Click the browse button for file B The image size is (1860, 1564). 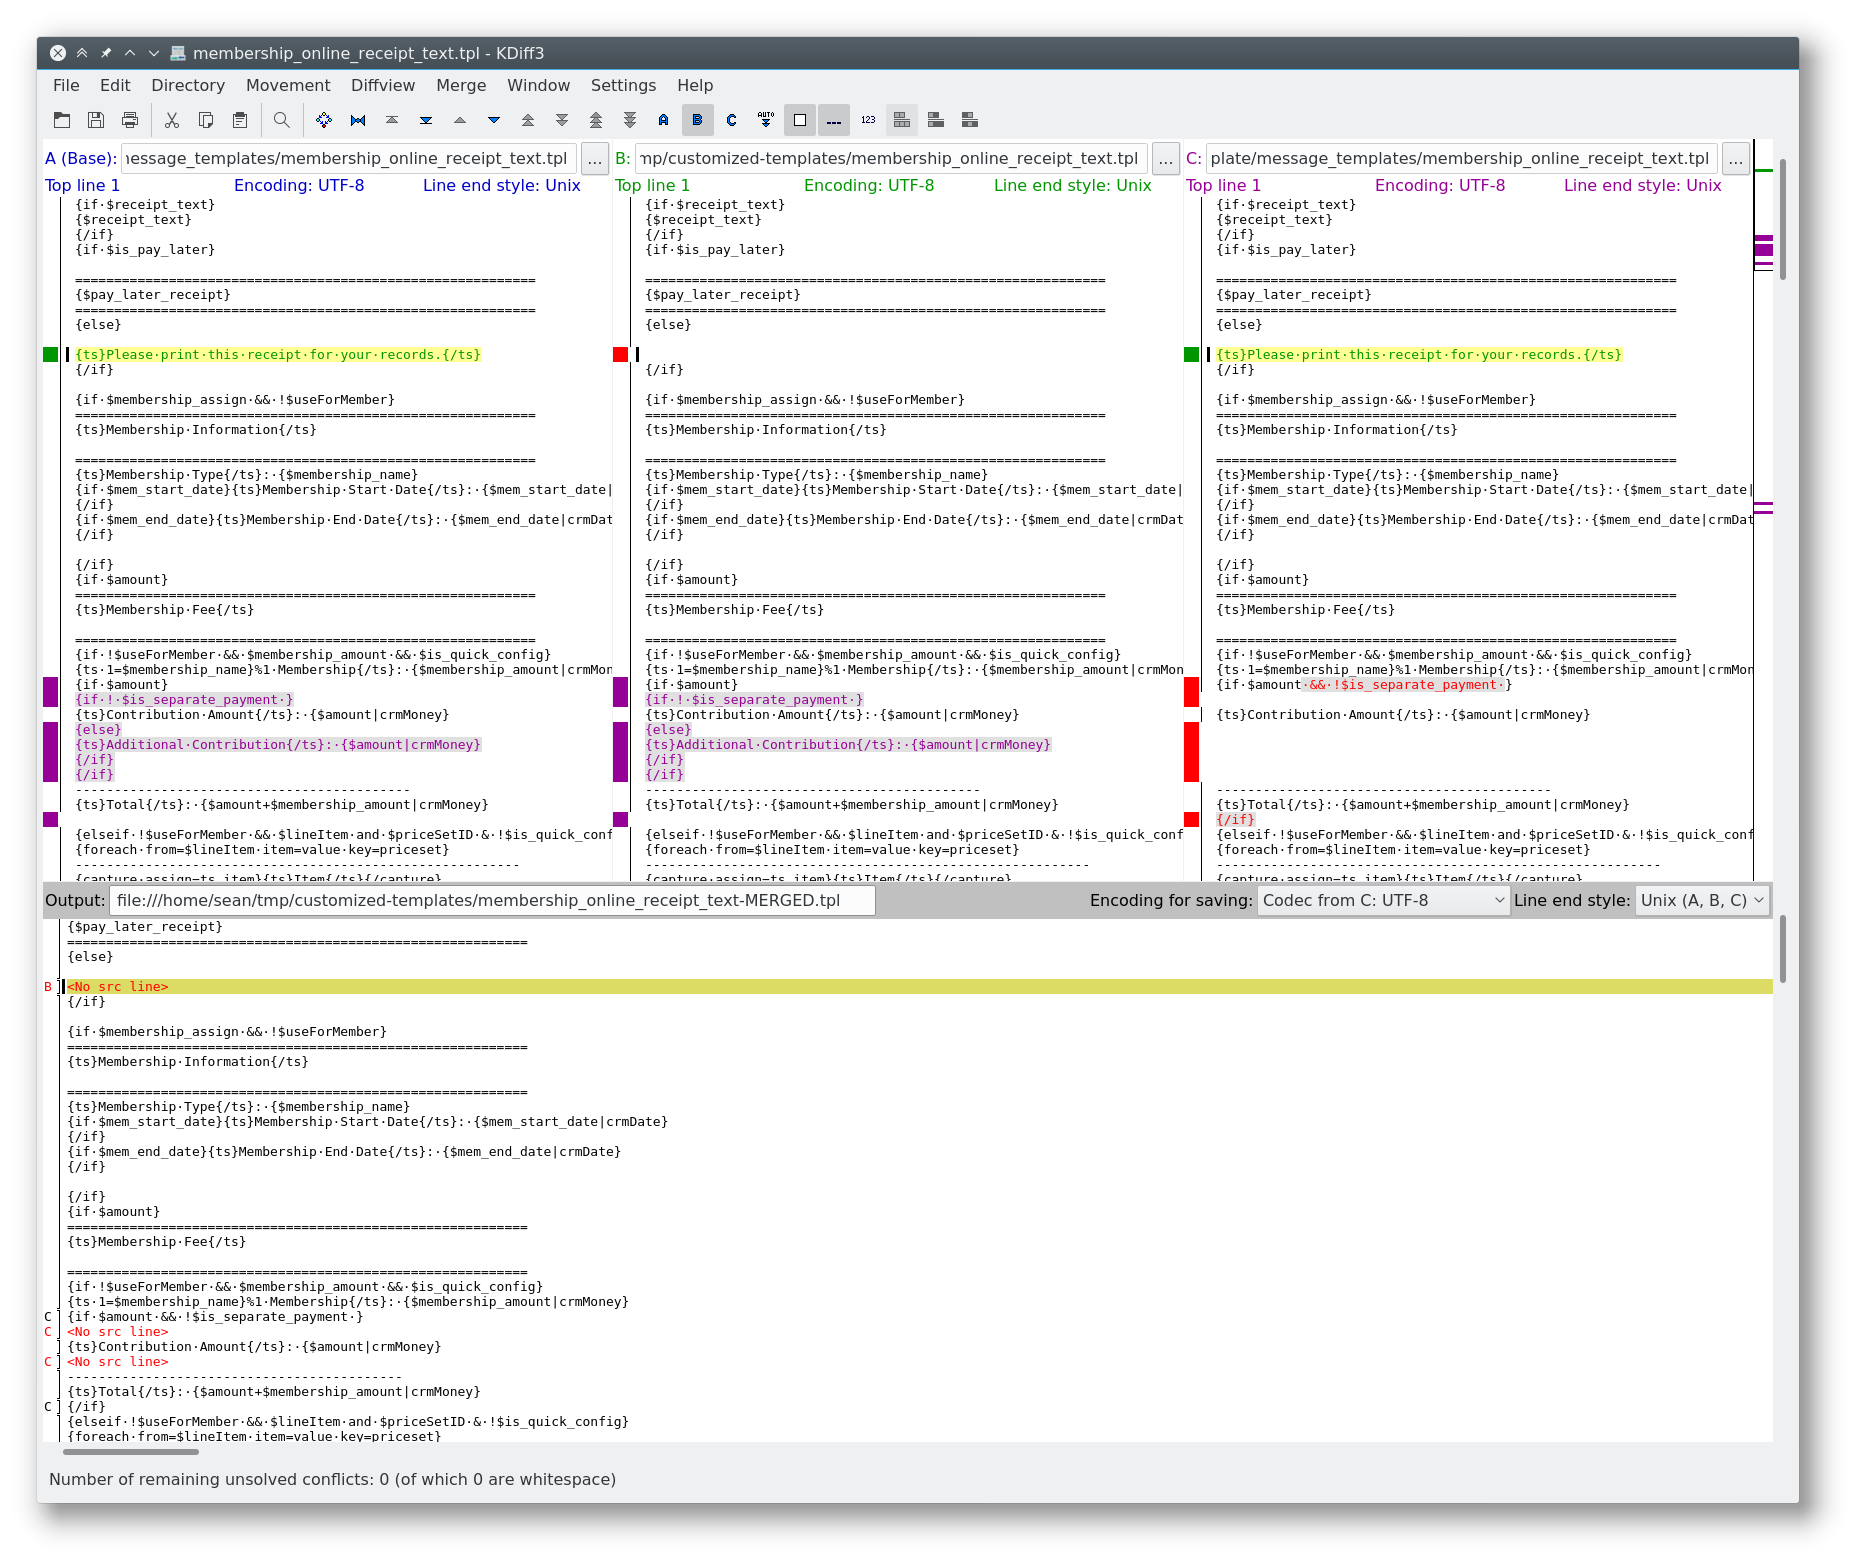[1166, 159]
